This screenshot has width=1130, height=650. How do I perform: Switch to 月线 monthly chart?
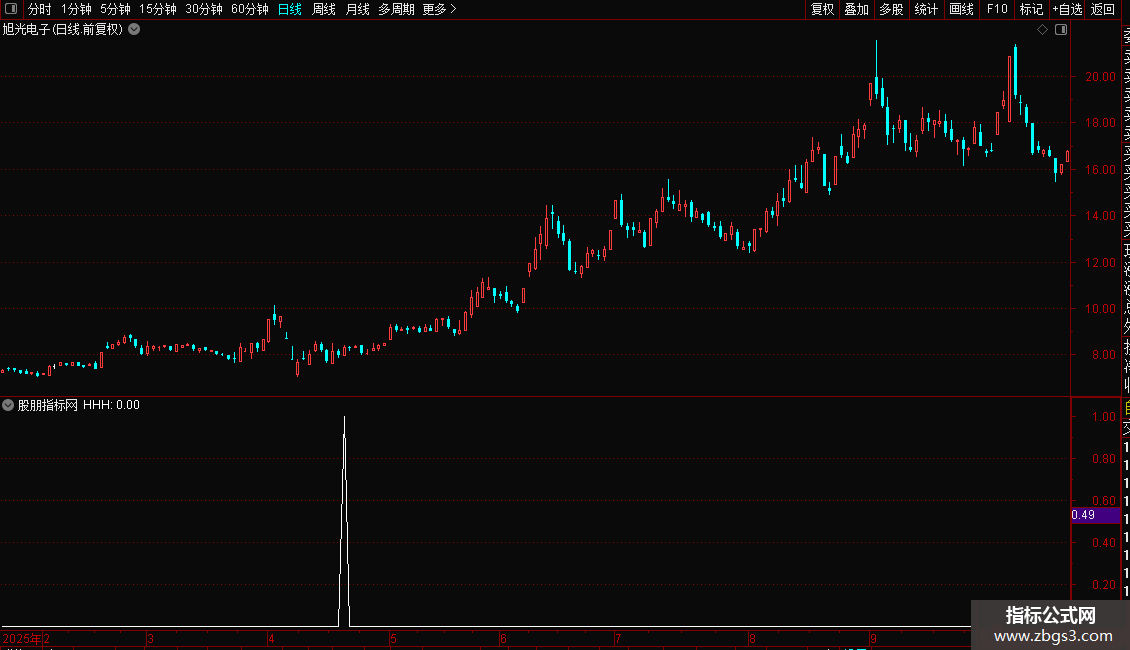[x=357, y=9]
